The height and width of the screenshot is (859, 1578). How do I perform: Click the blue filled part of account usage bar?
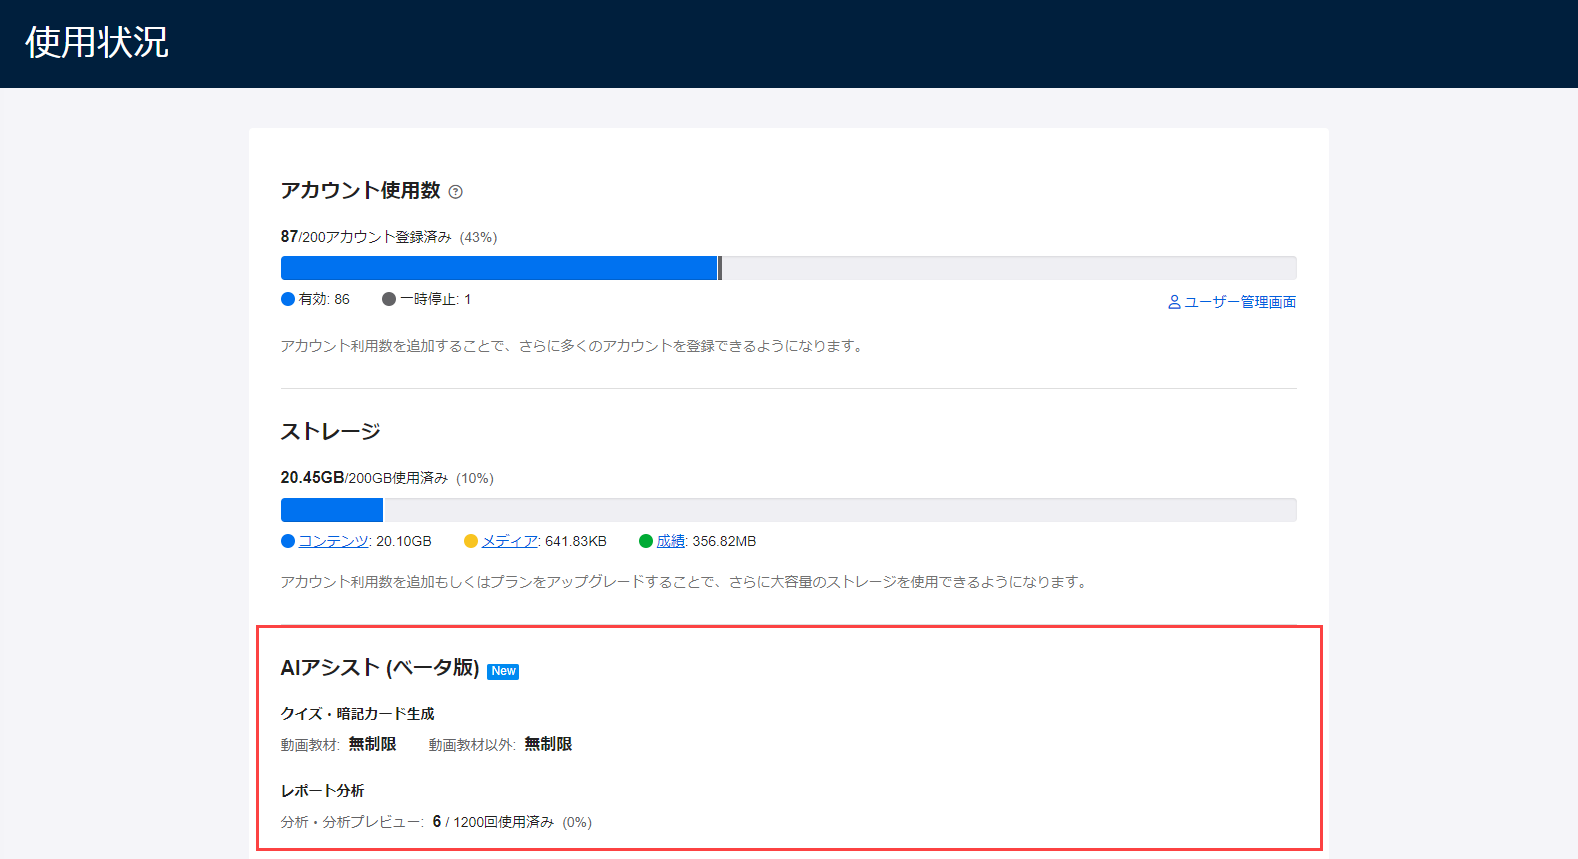point(498,268)
